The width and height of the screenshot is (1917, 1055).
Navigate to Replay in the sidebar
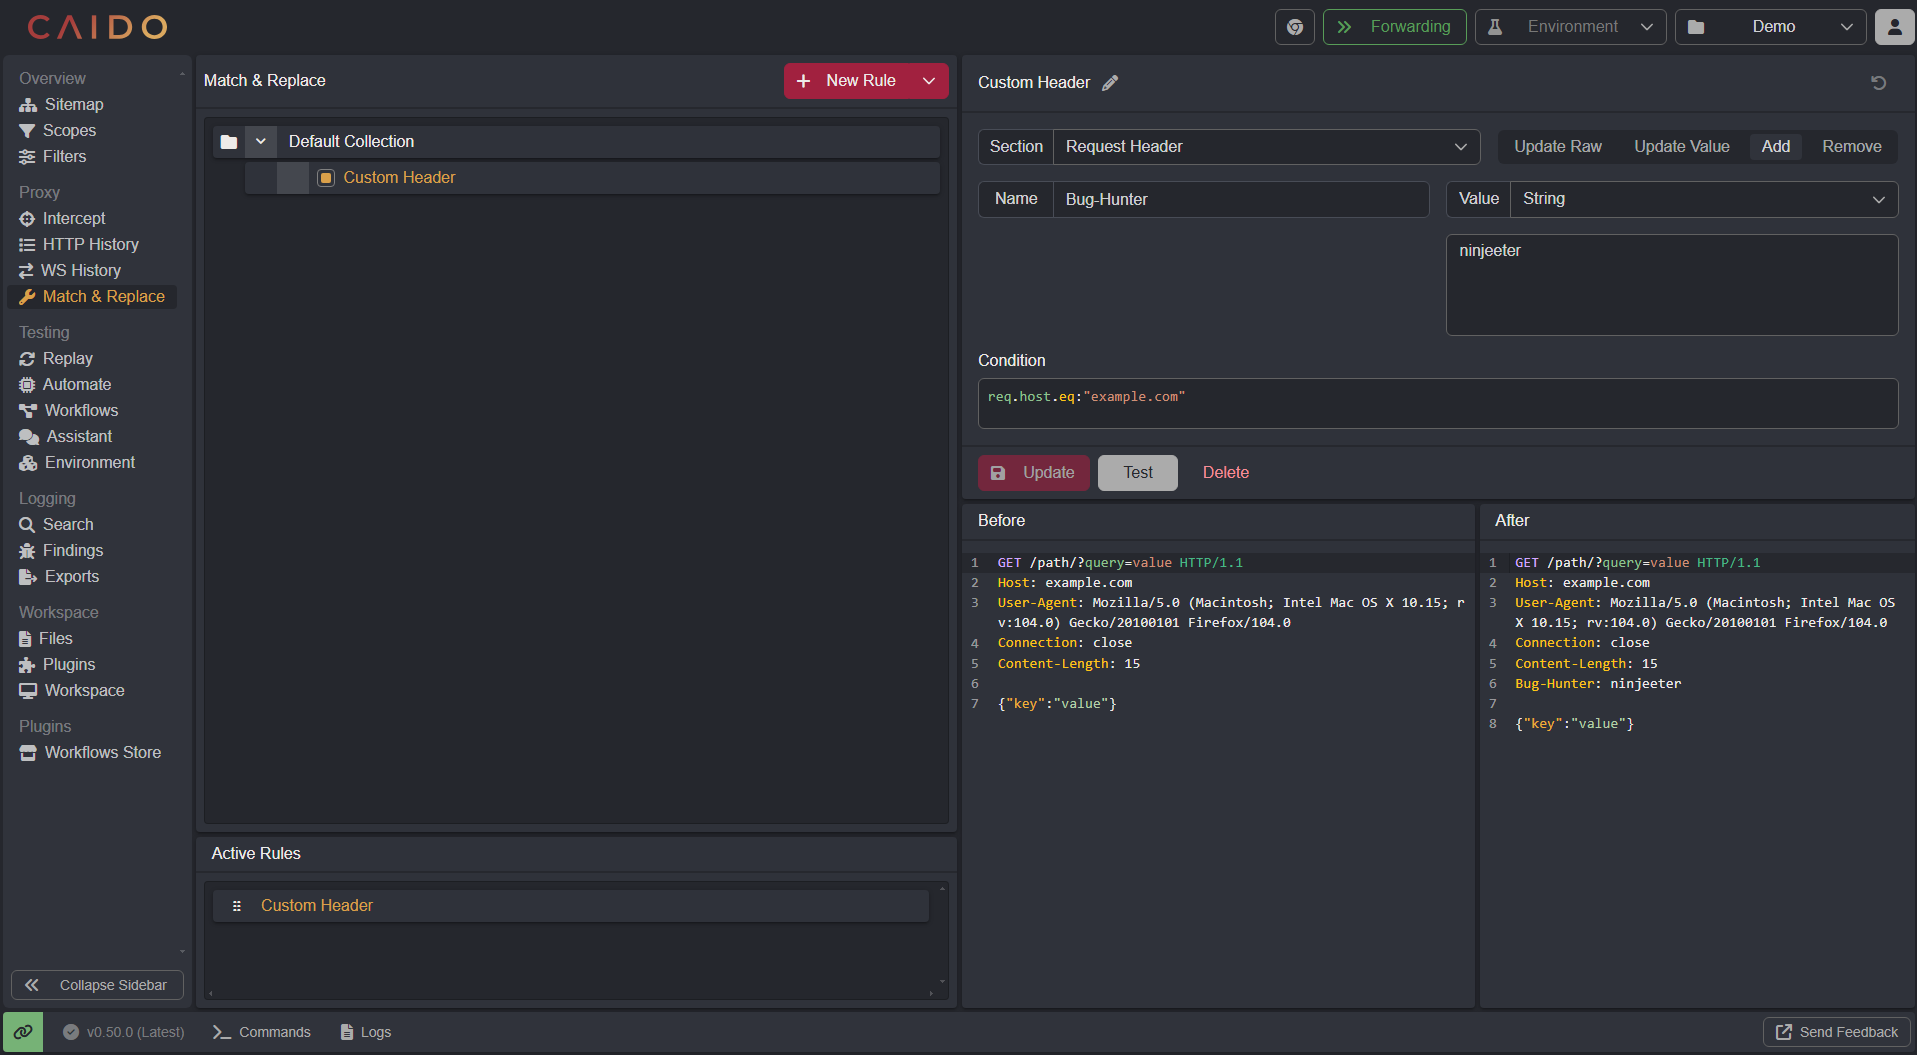(x=67, y=359)
